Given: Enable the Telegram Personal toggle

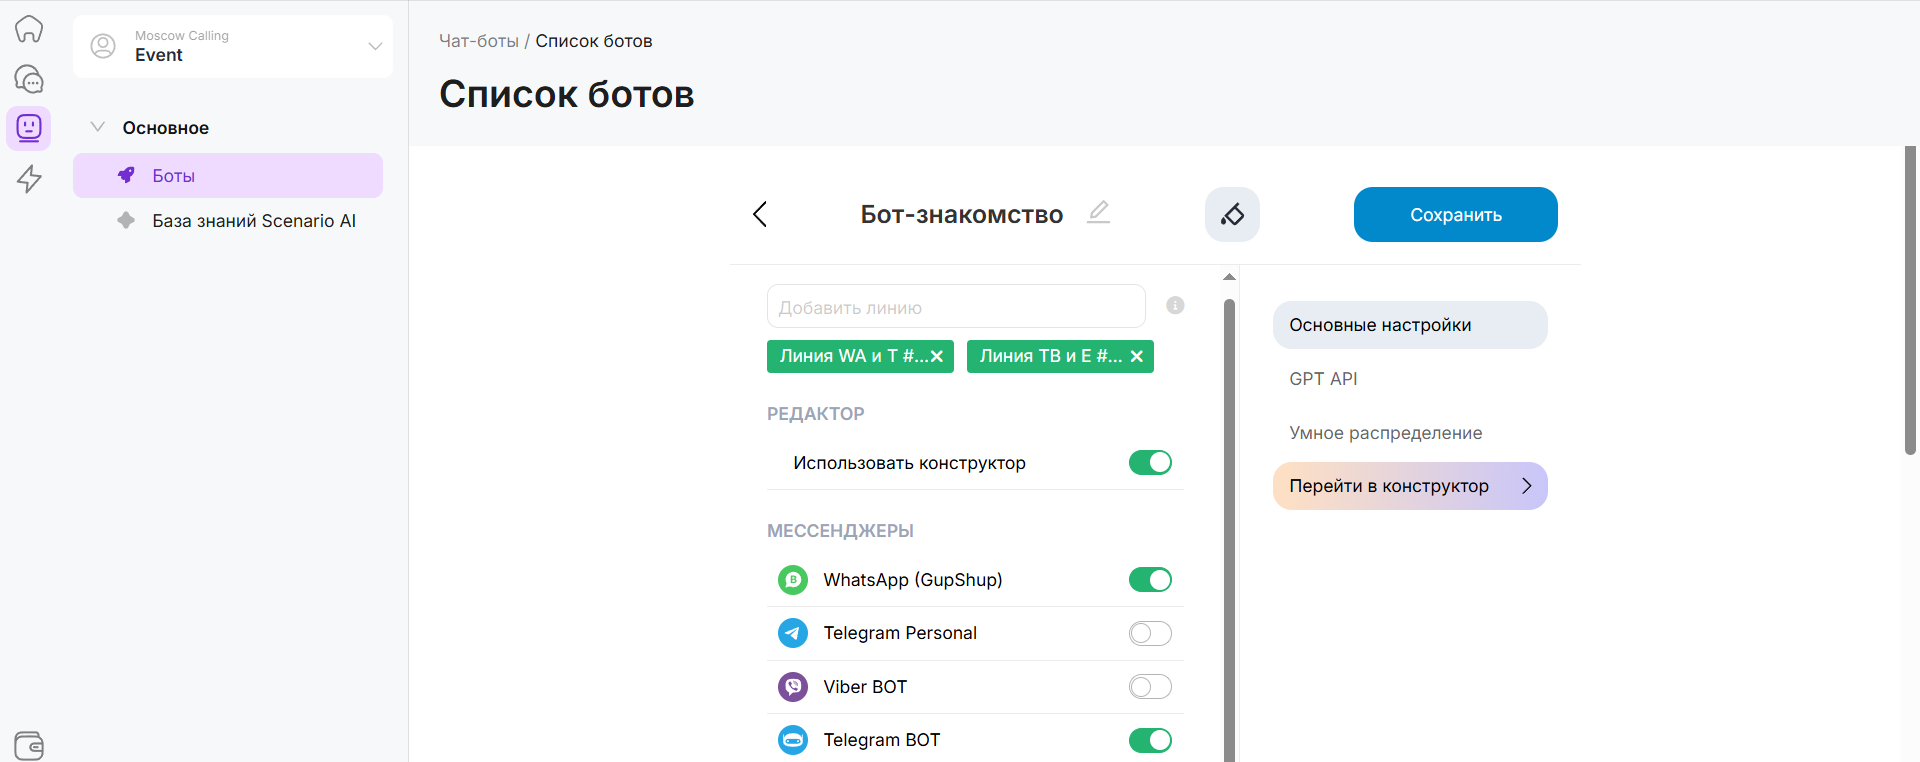Looking at the screenshot, I should pos(1150,633).
